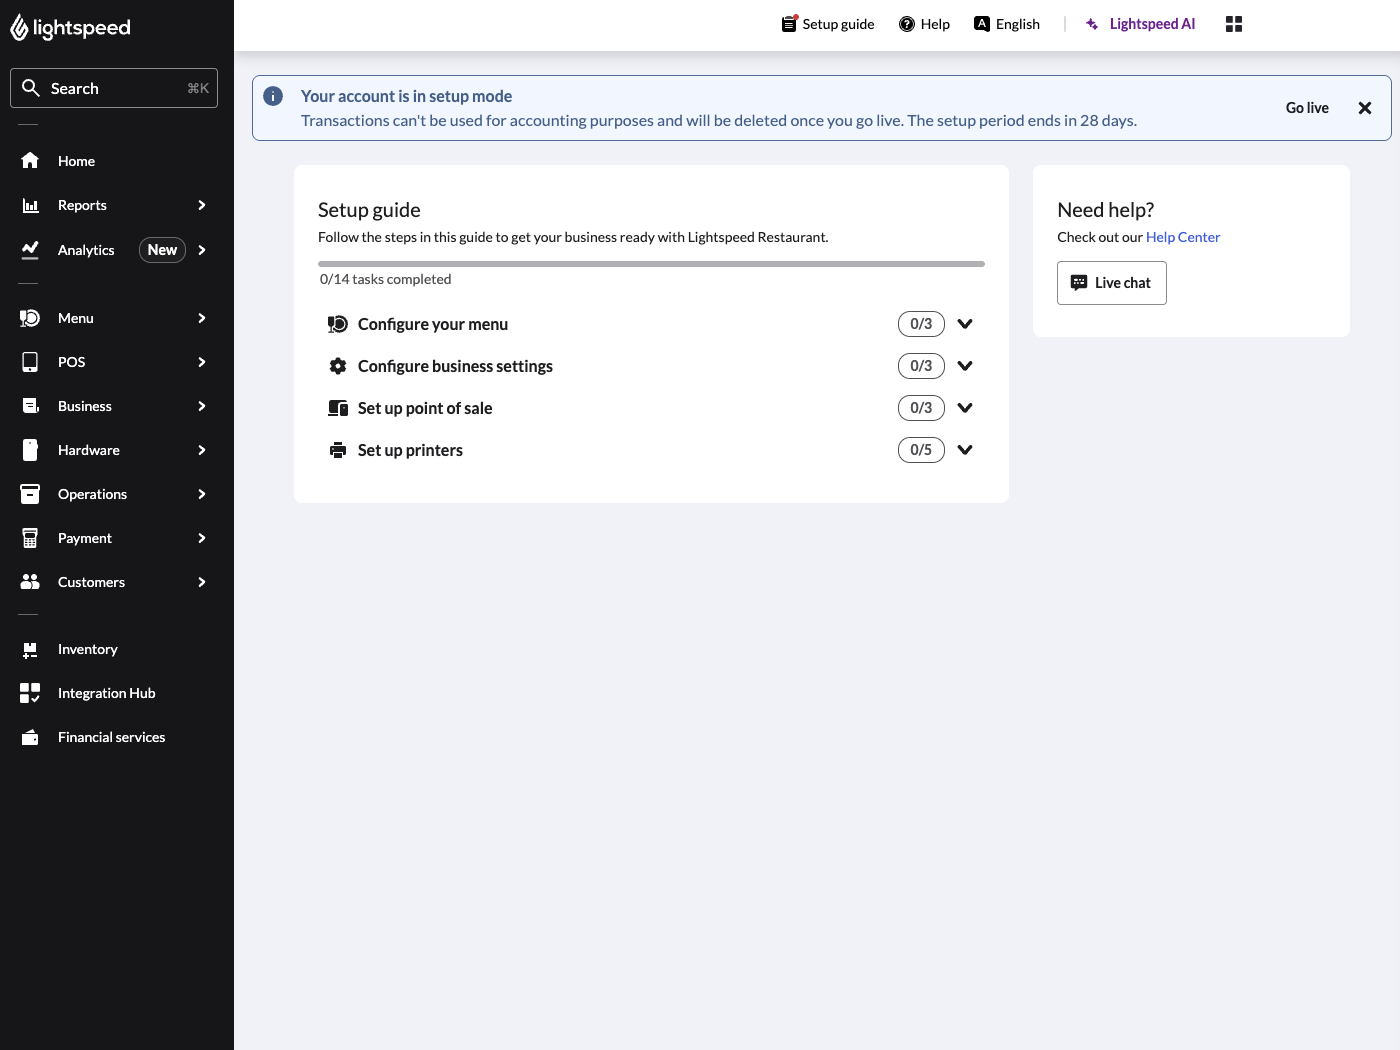Open the Menu plate icon in sidebar
Screen dimensions: 1400x1050
[x=30, y=317]
